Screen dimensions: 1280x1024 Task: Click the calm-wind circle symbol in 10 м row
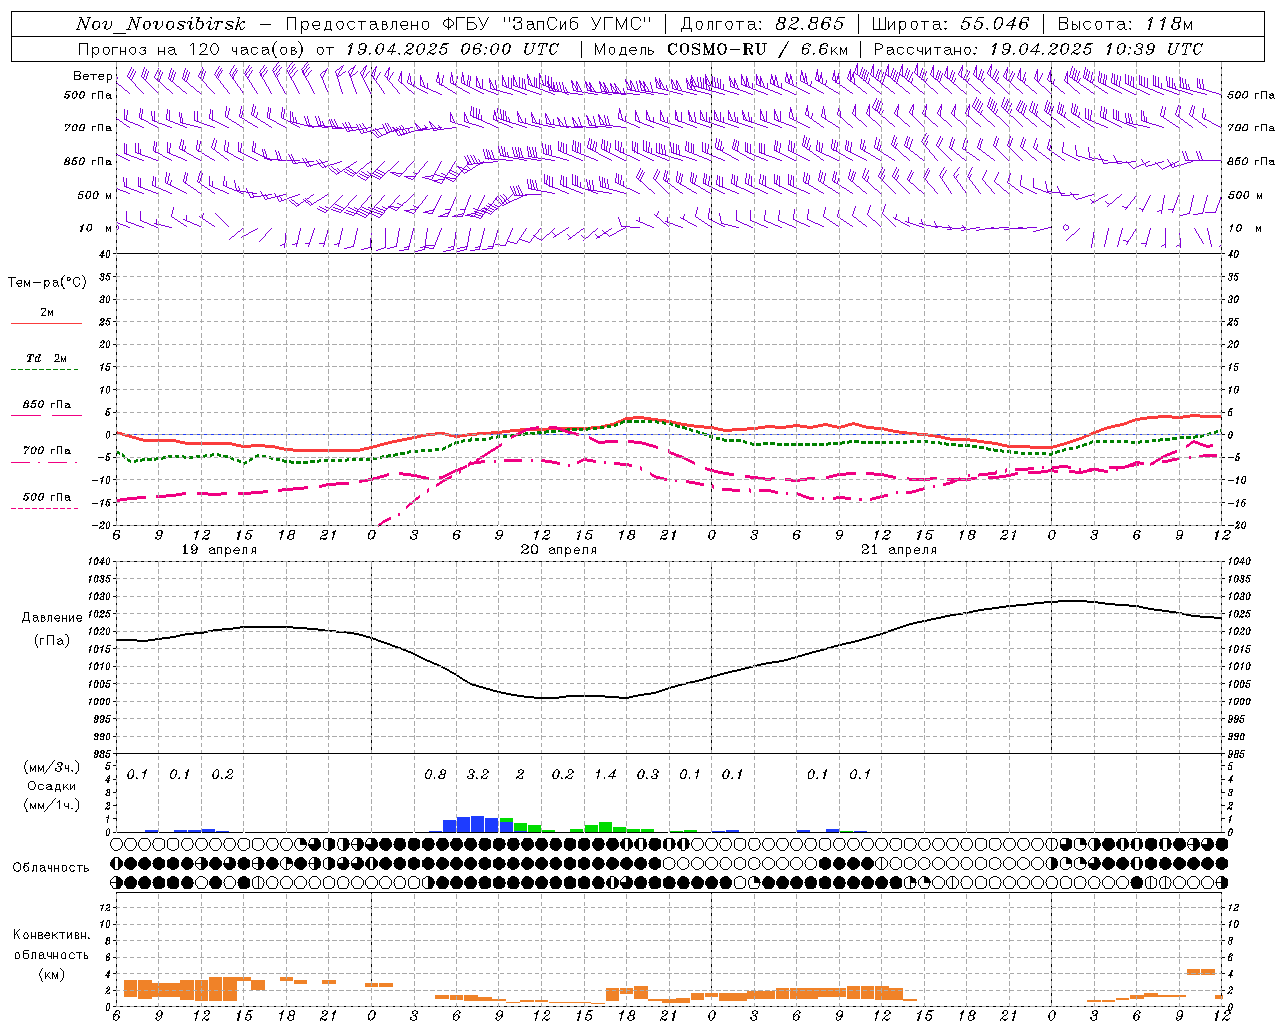(1066, 228)
